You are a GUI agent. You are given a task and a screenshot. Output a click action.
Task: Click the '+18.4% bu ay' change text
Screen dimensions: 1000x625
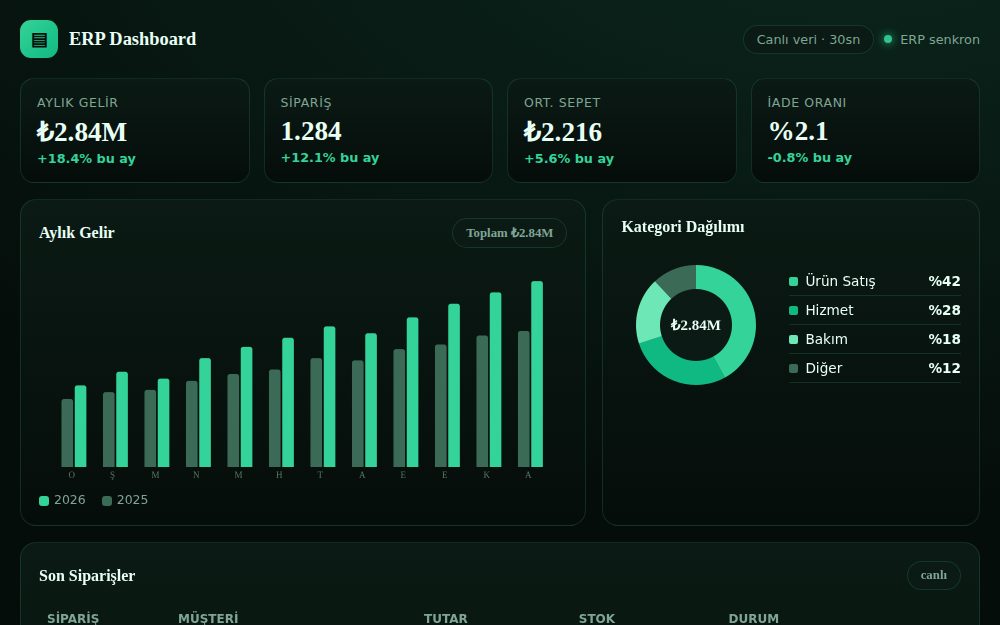tap(86, 159)
